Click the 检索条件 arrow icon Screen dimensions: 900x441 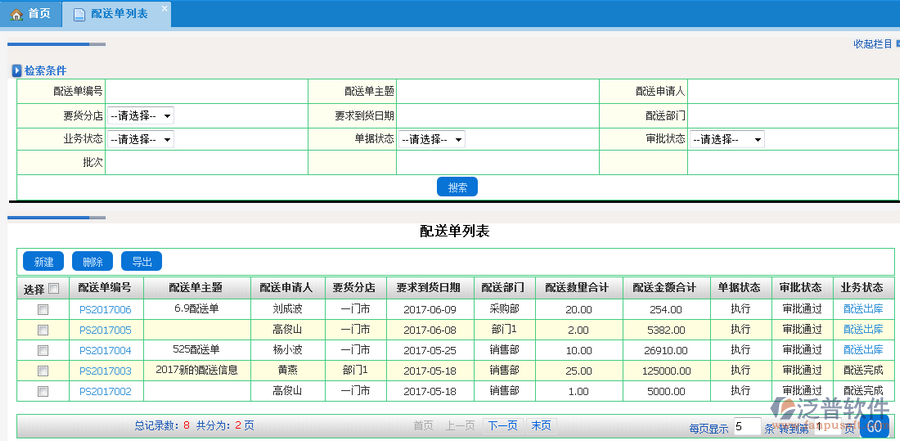(x=16, y=71)
